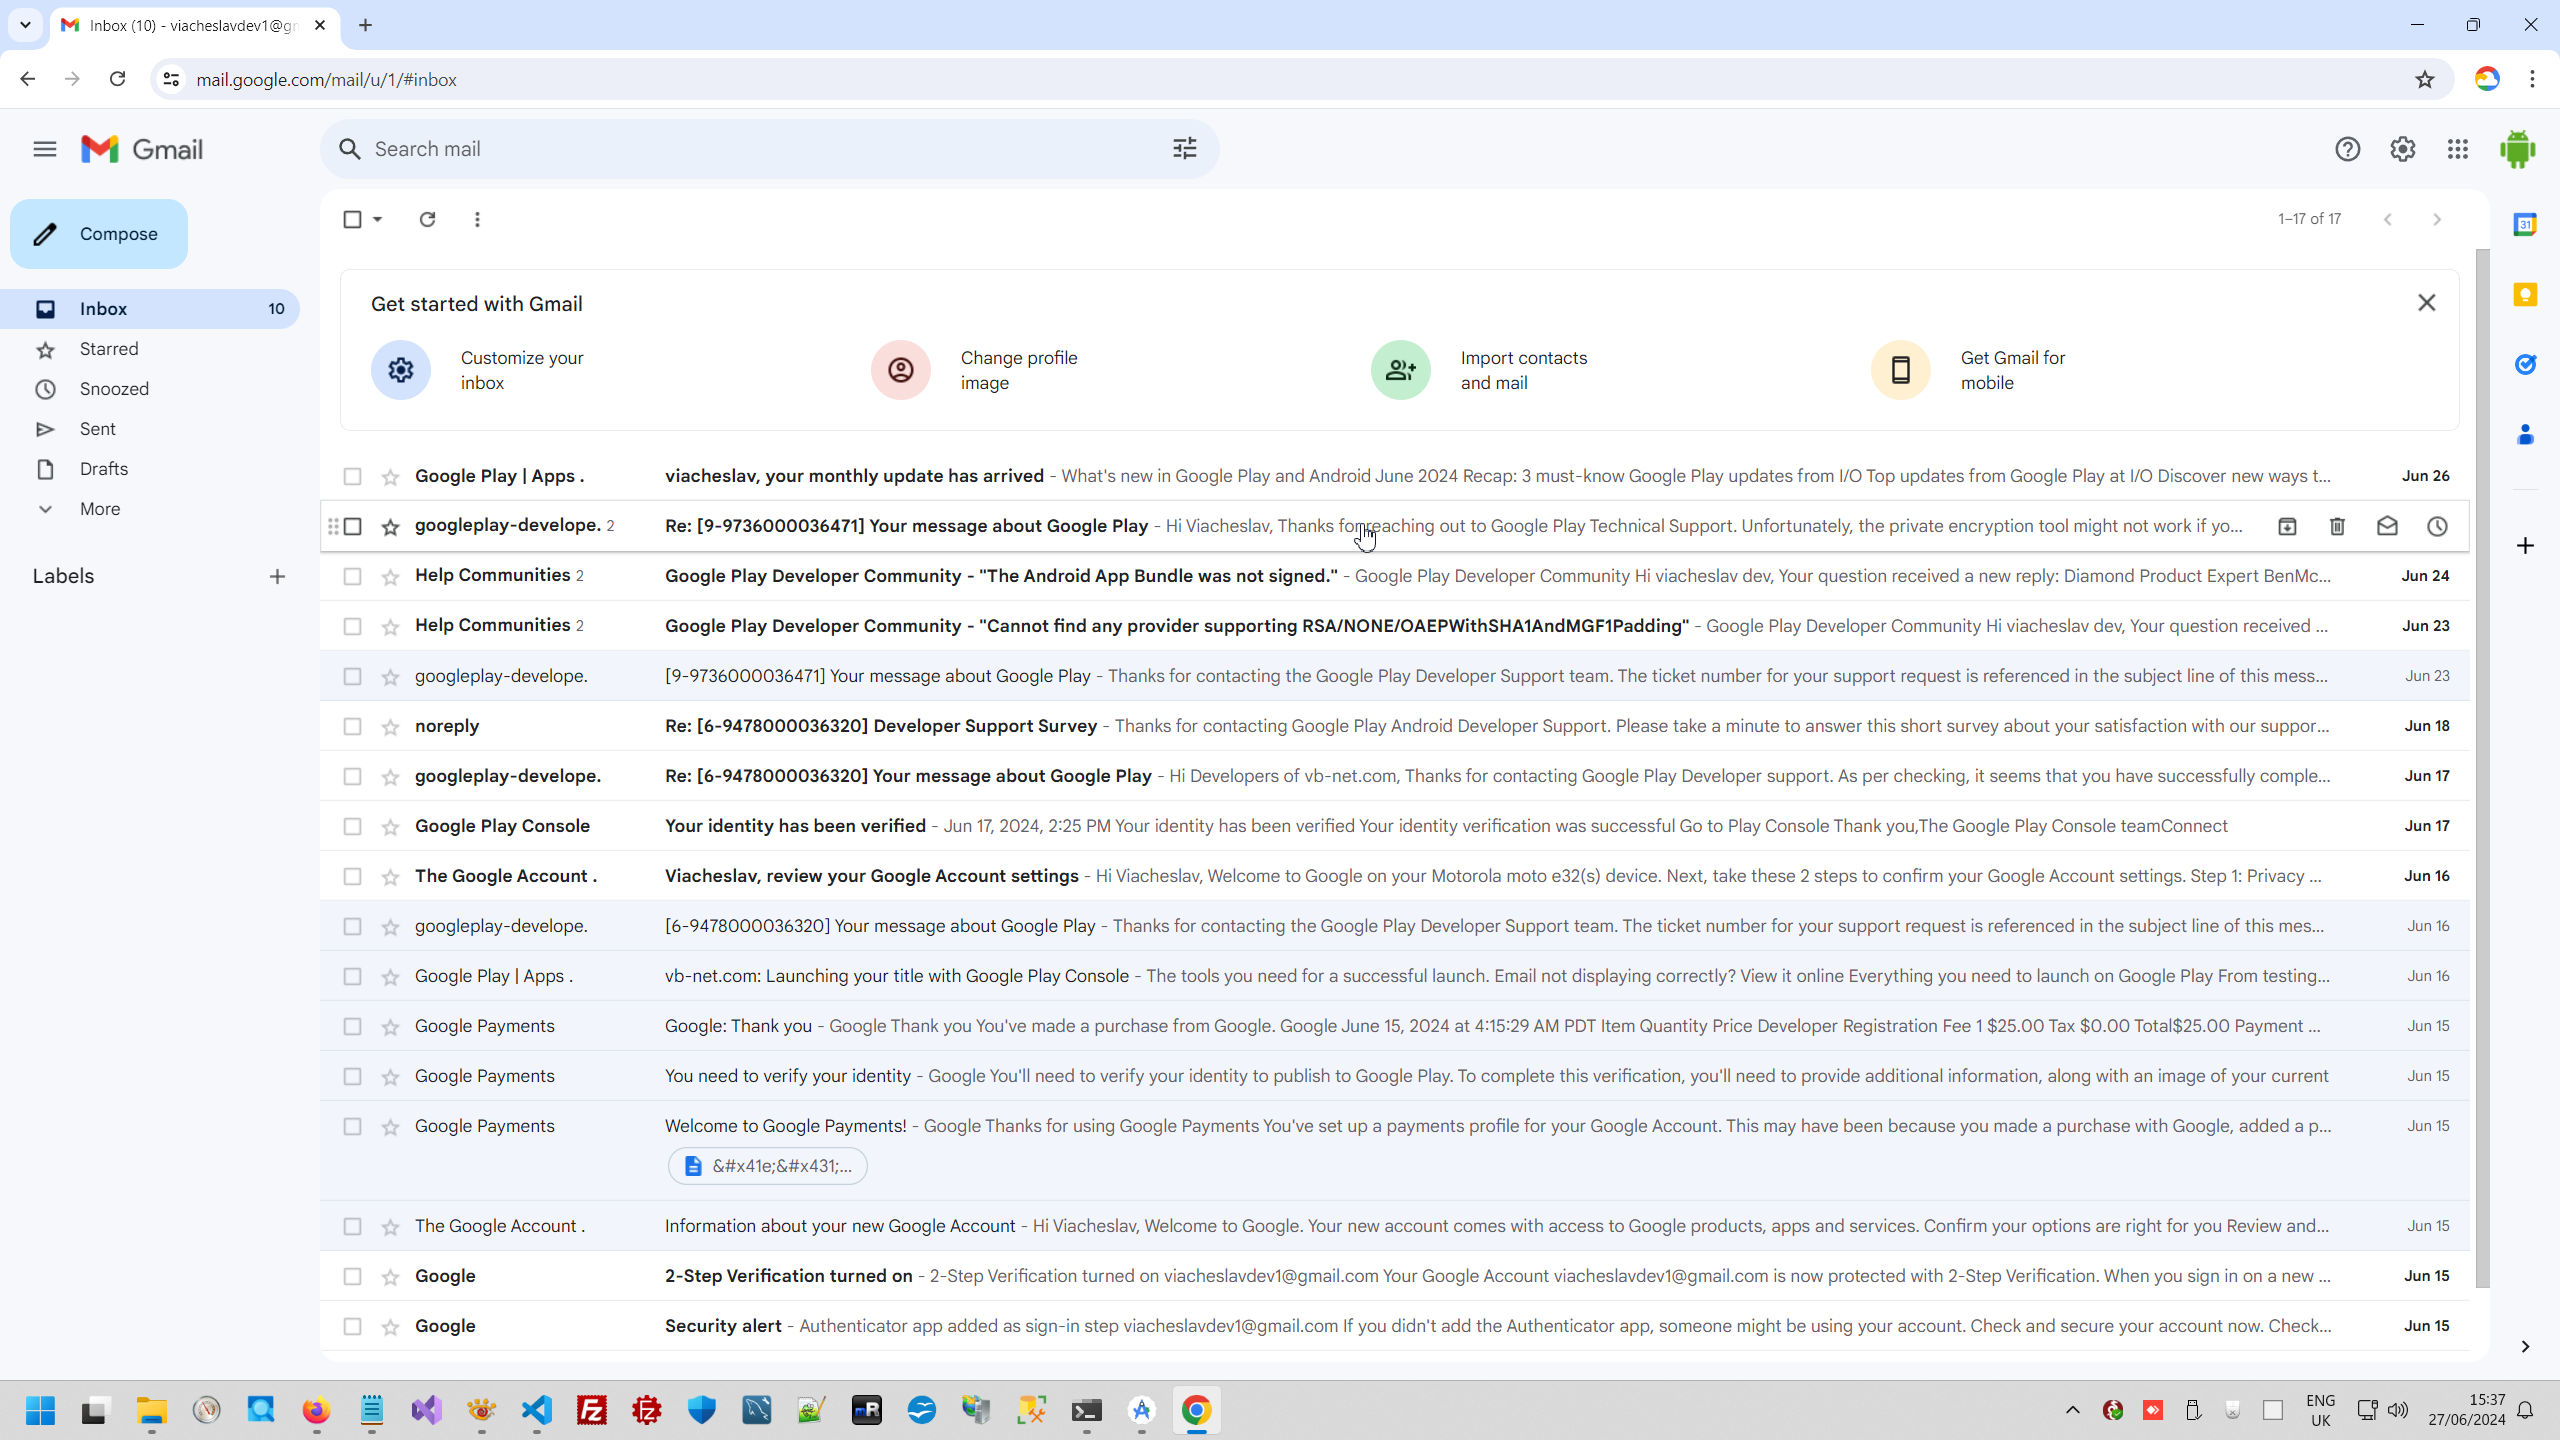
Task: Open Google apps grid
Action: (2457, 149)
